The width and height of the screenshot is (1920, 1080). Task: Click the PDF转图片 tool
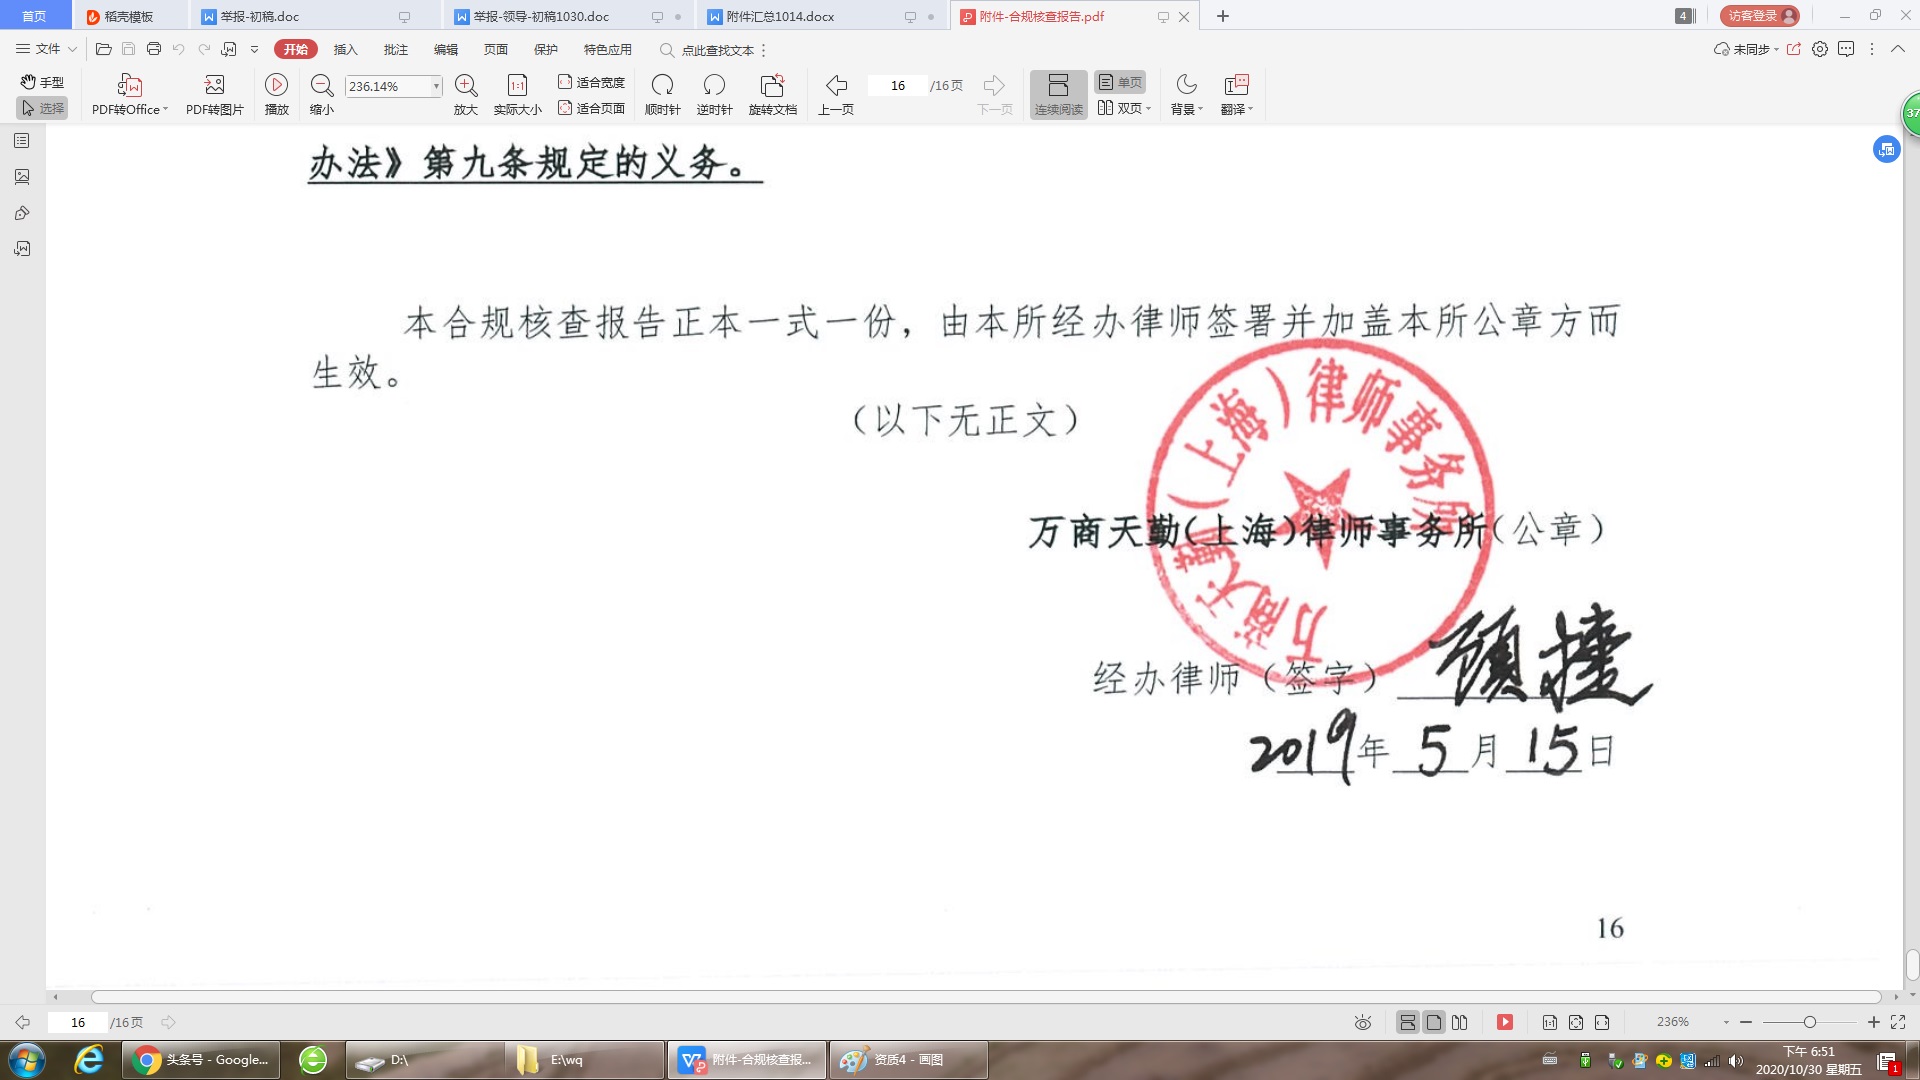tap(213, 95)
